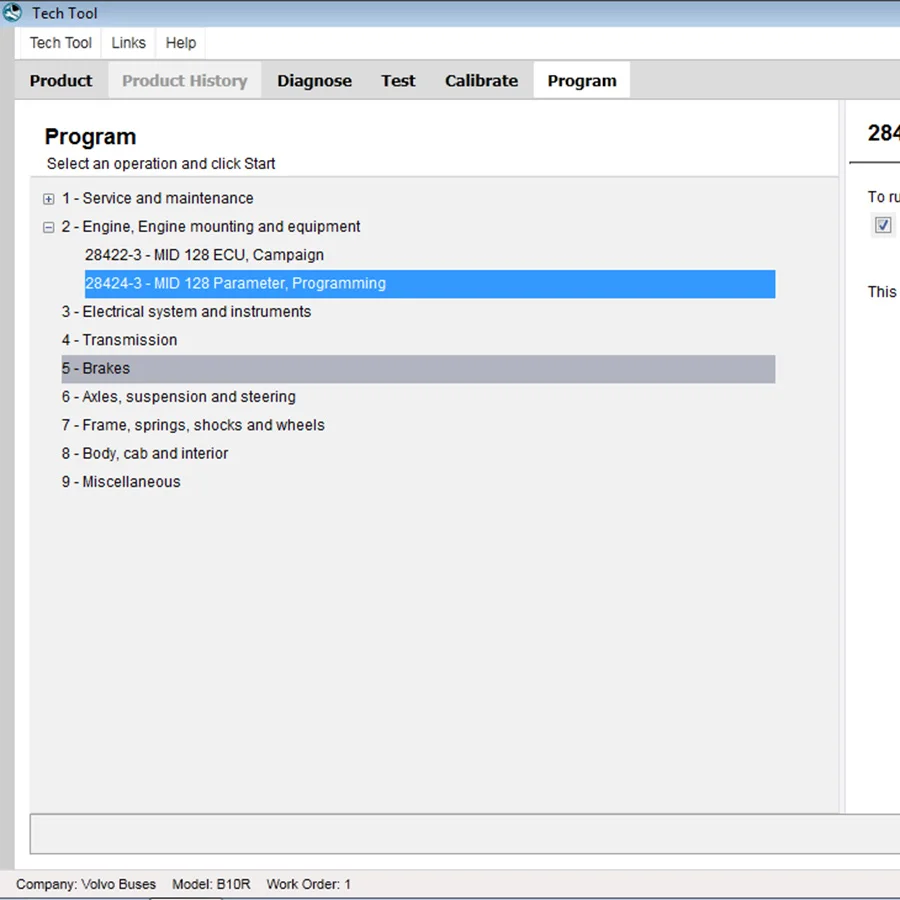This screenshot has width=900, height=900.
Task: Click the Tech Tool app icon in title bar
Action: point(11,13)
